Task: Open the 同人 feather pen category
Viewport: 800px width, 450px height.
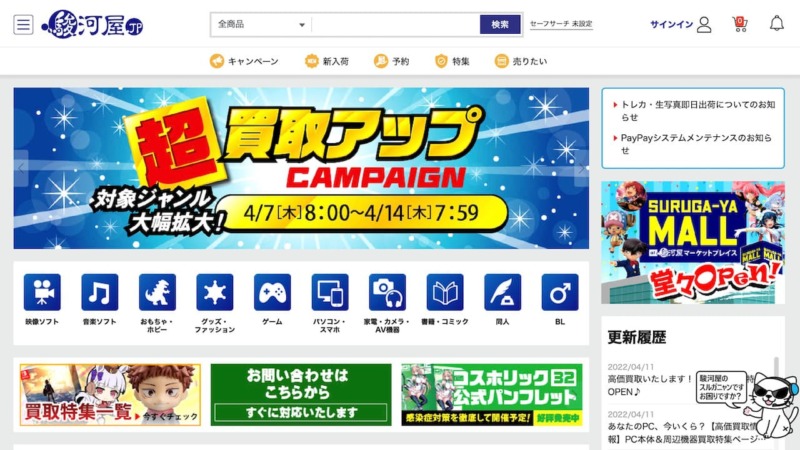Action: [x=503, y=292]
